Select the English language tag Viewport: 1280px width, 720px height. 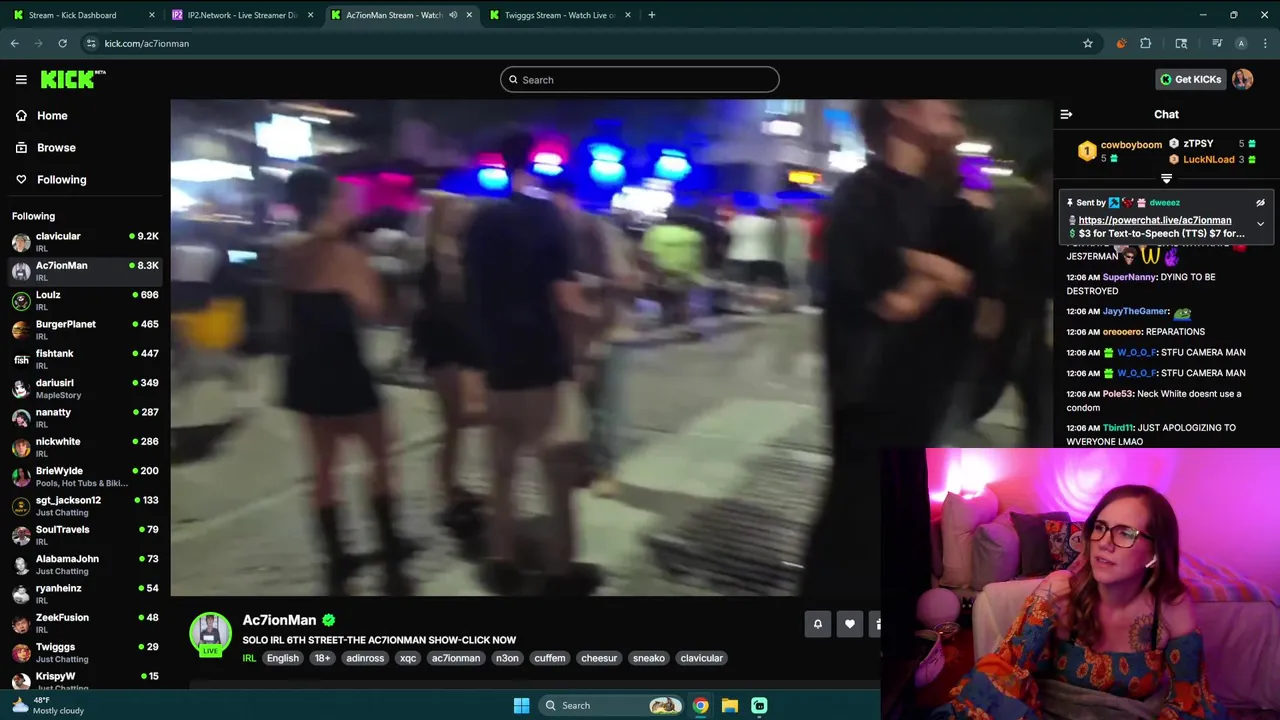[282, 658]
